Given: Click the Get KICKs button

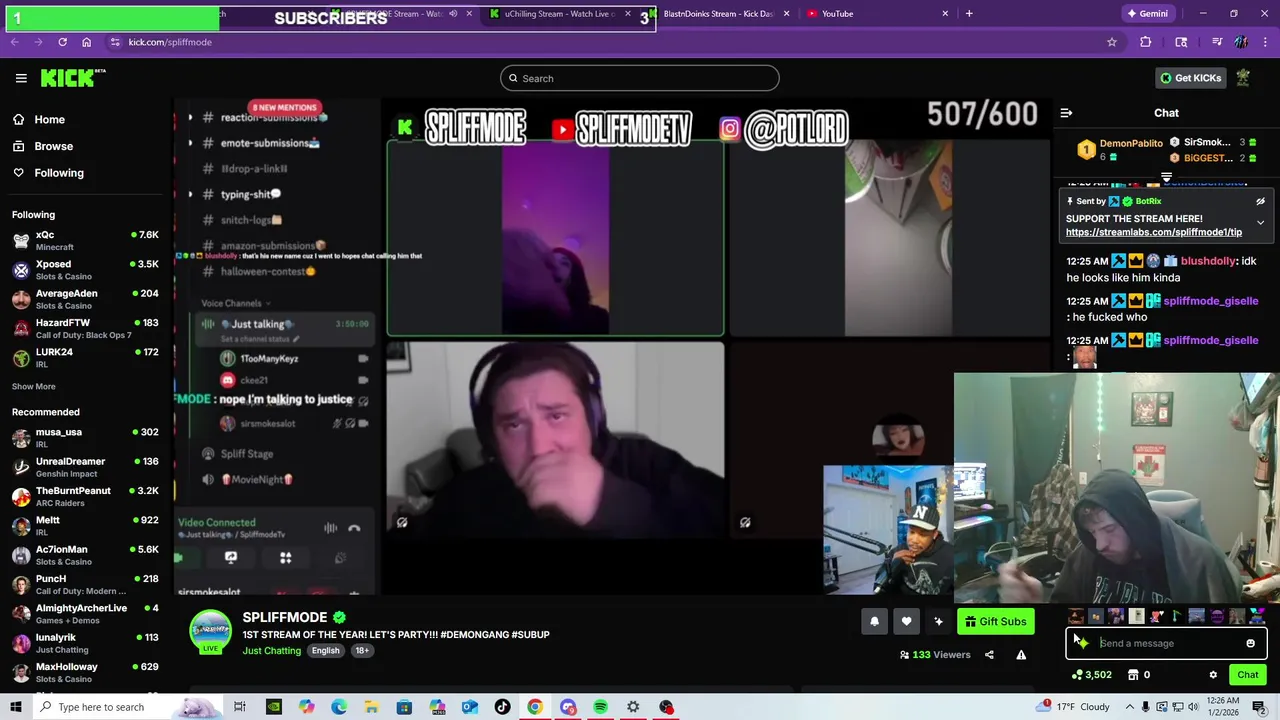Looking at the screenshot, I should 1190,78.
